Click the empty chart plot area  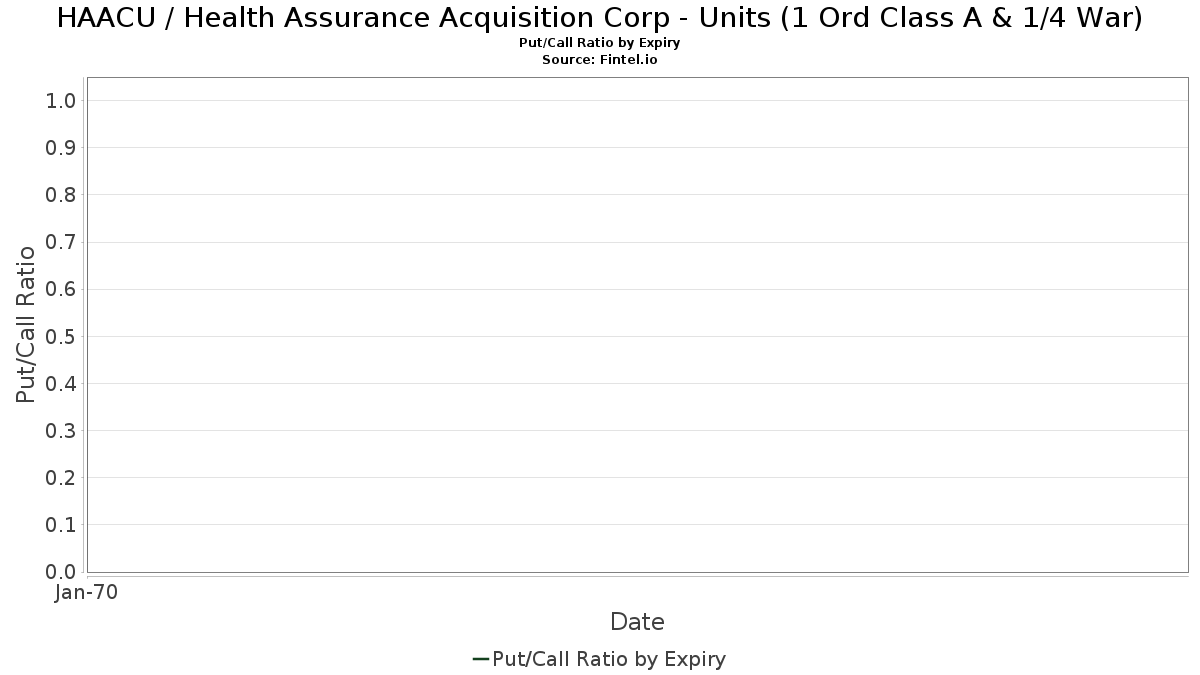(637, 325)
